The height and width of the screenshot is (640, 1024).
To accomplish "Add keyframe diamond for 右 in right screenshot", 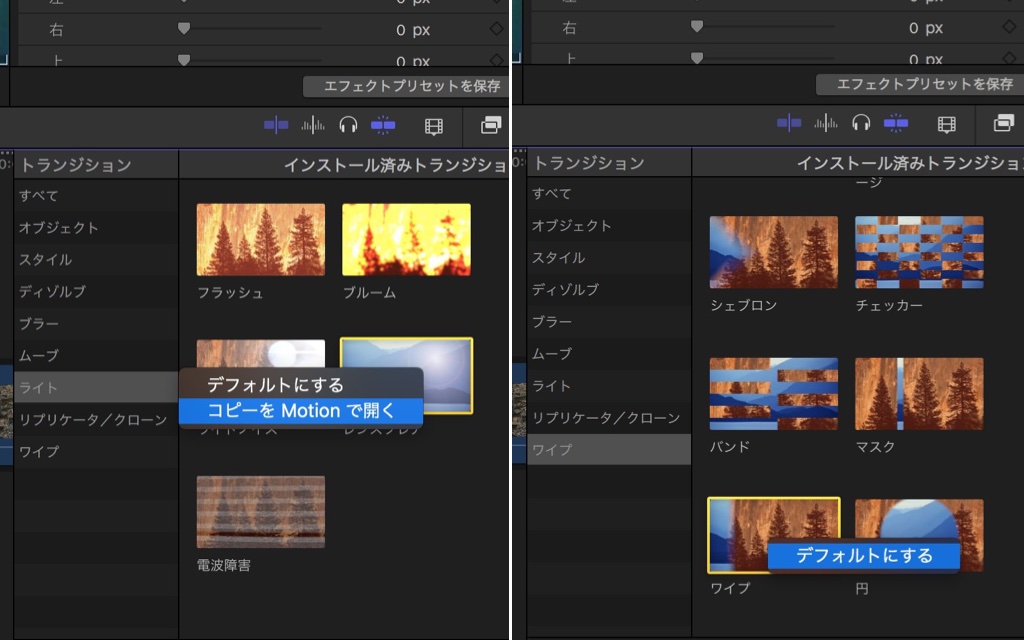I will pyautogui.click(x=1009, y=27).
